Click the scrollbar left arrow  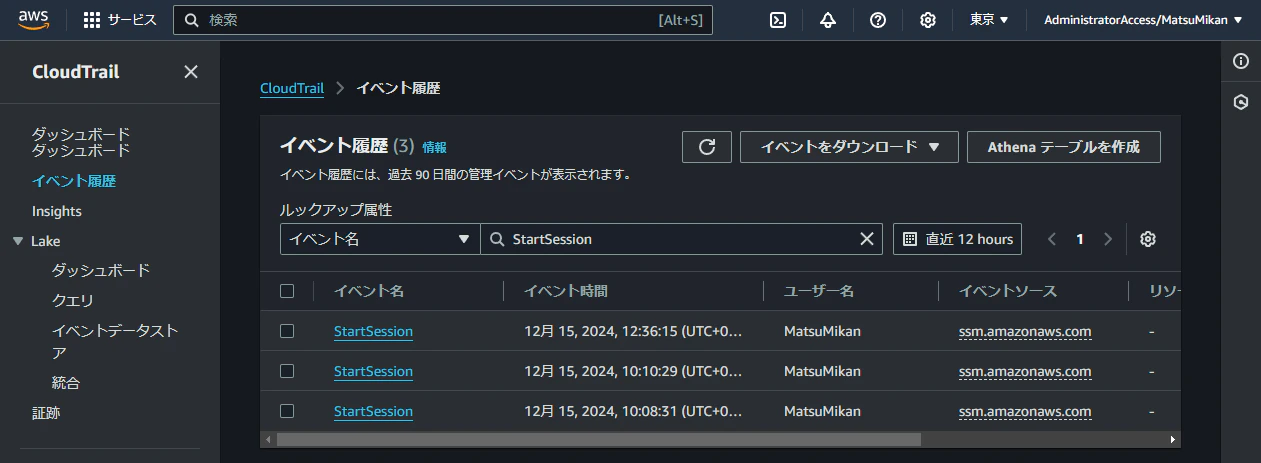[267, 439]
